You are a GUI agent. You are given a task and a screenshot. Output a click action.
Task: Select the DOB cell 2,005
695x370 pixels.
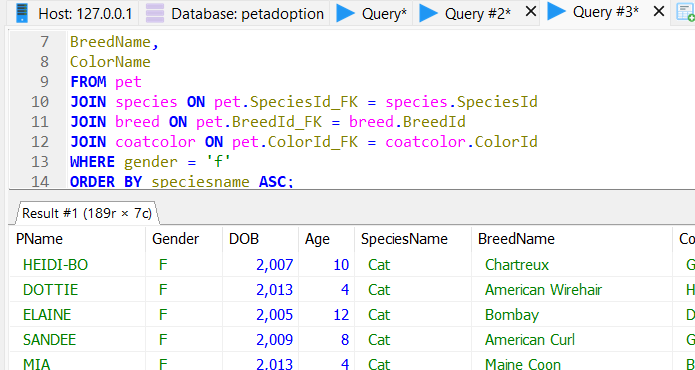pyautogui.click(x=260, y=315)
